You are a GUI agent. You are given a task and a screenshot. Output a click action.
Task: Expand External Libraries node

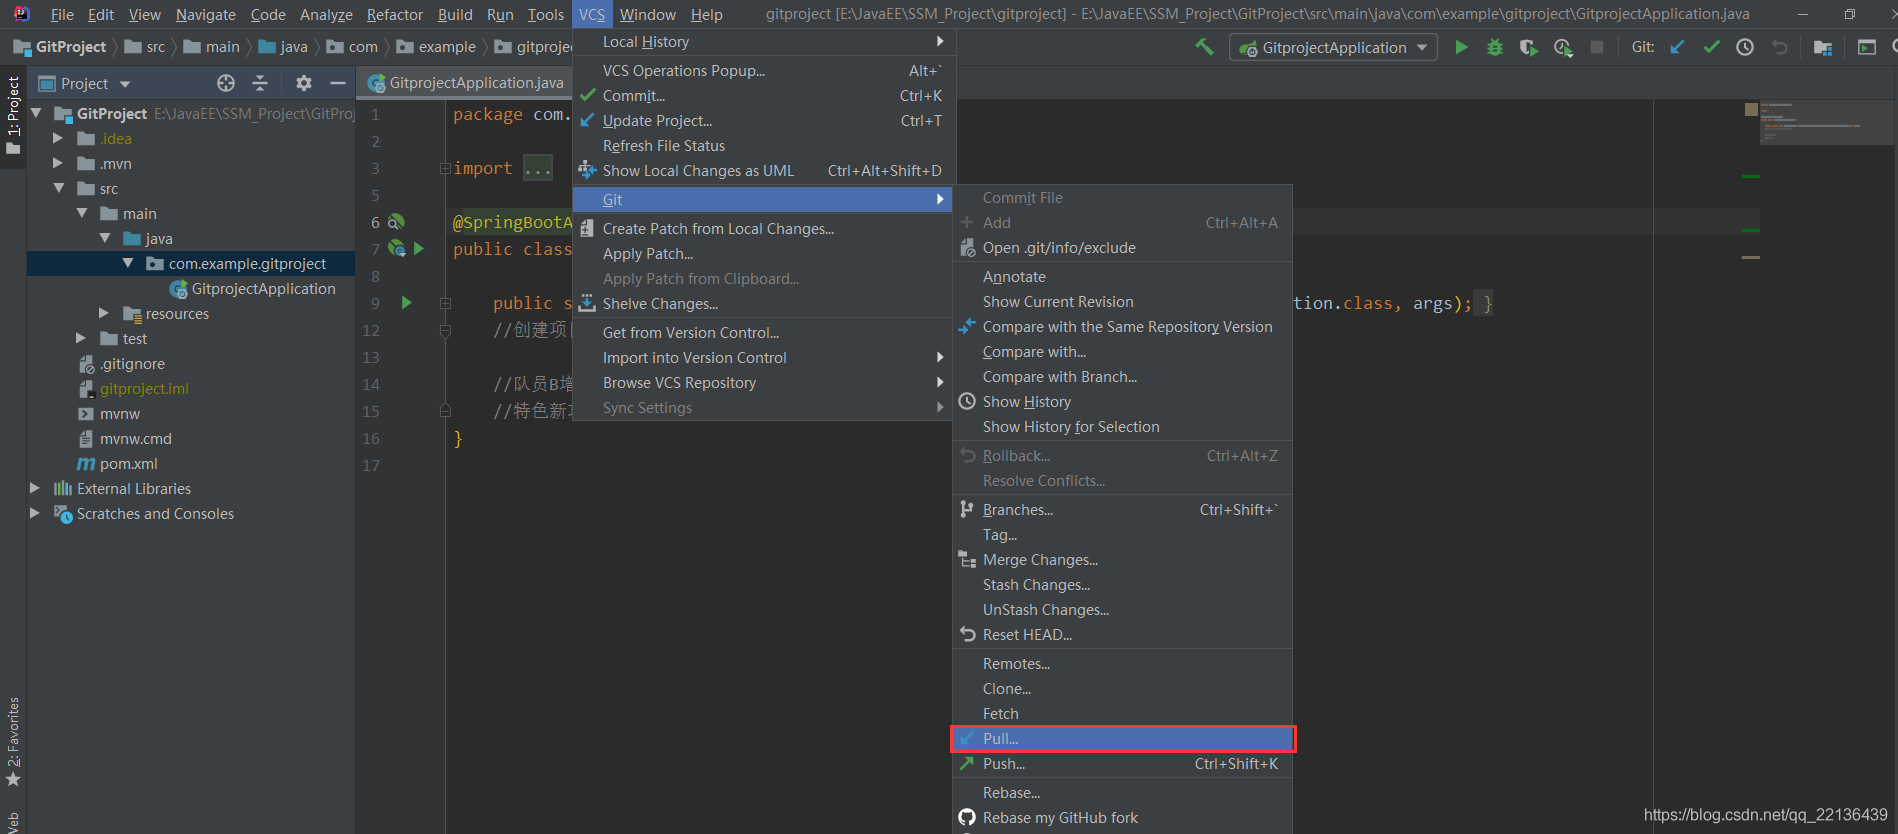[x=35, y=488]
